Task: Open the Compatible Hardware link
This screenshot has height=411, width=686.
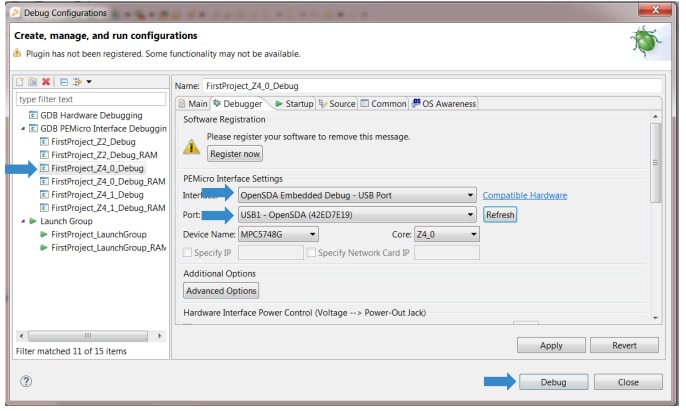Action: coord(524,195)
